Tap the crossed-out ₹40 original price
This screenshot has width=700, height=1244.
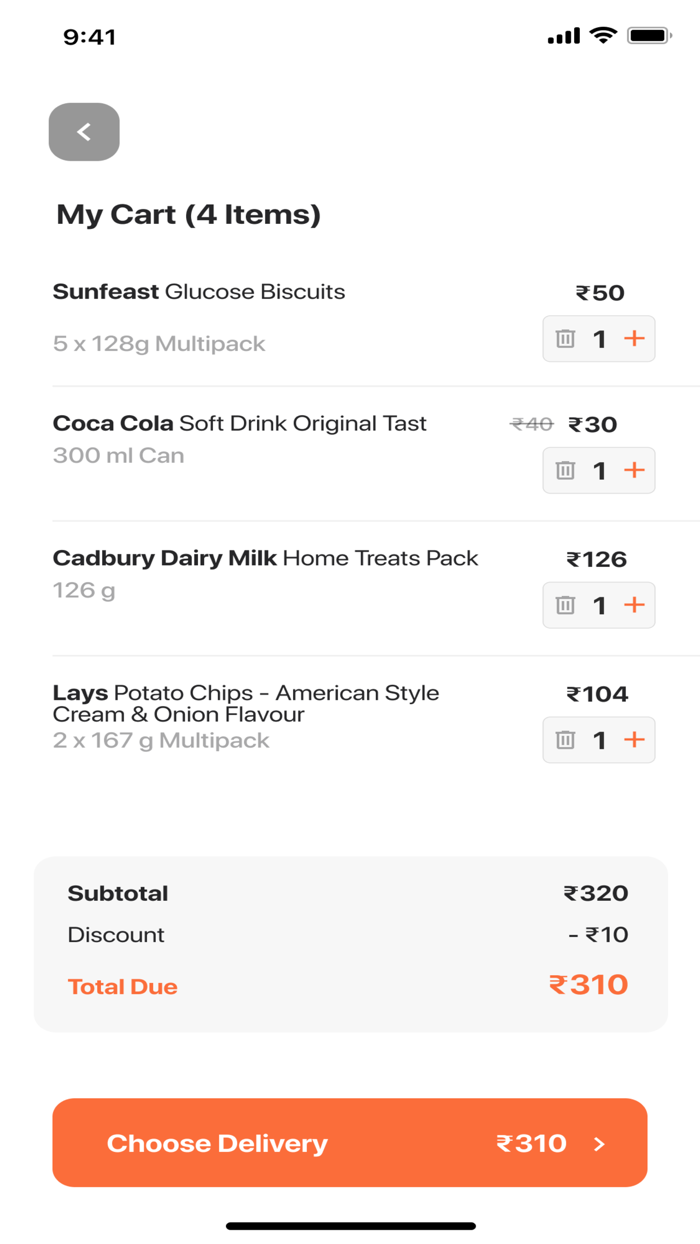pyautogui.click(x=531, y=425)
